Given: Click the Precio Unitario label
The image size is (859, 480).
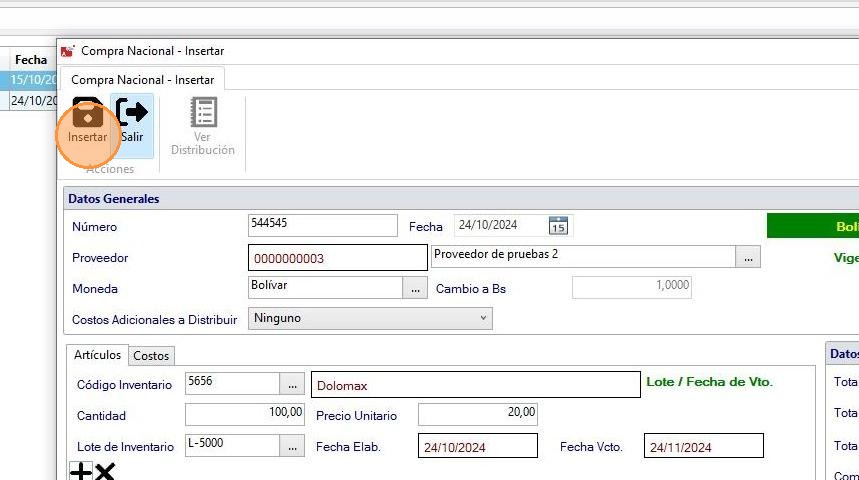Looking at the screenshot, I should click(x=356, y=416).
